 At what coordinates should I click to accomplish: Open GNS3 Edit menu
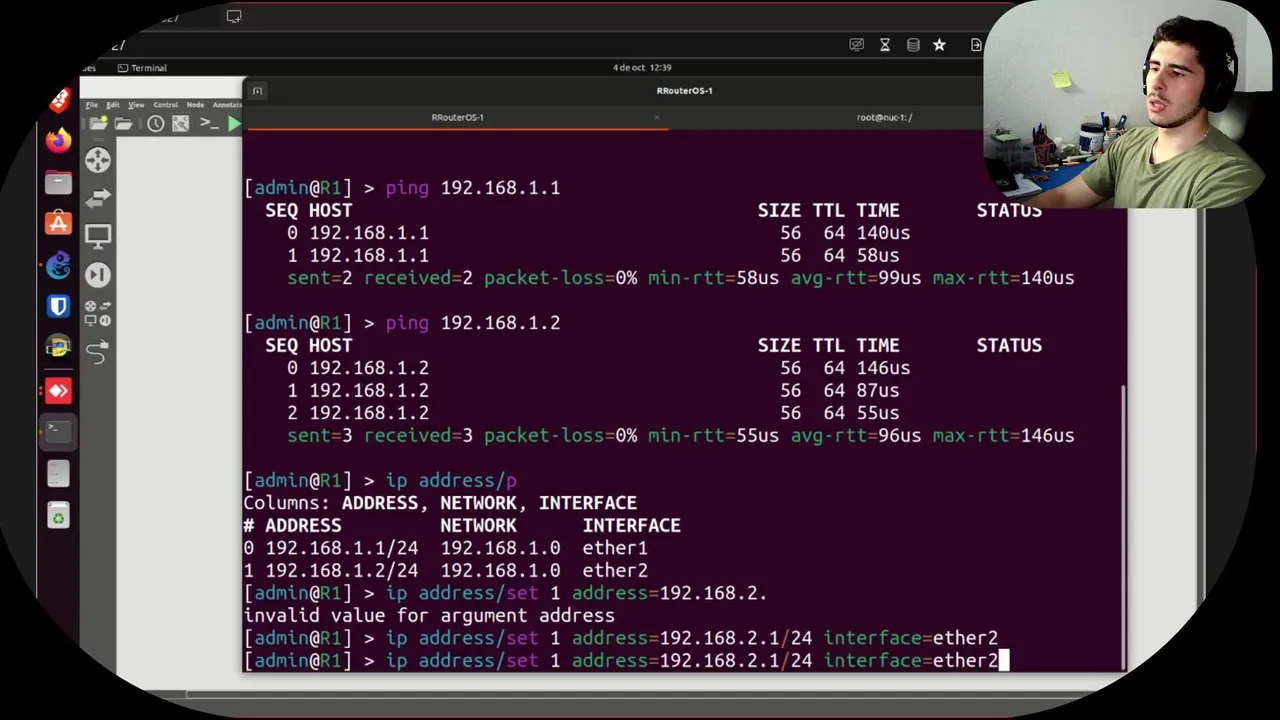[113, 105]
